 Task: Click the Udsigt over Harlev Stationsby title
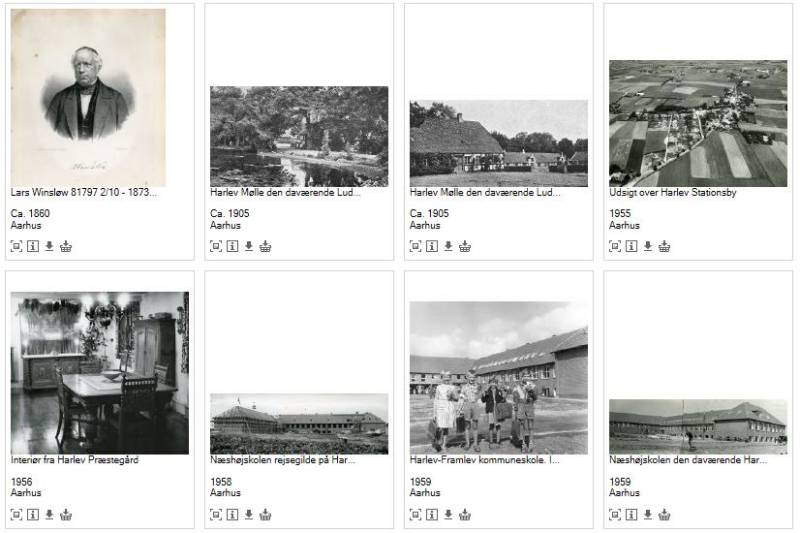click(672, 192)
